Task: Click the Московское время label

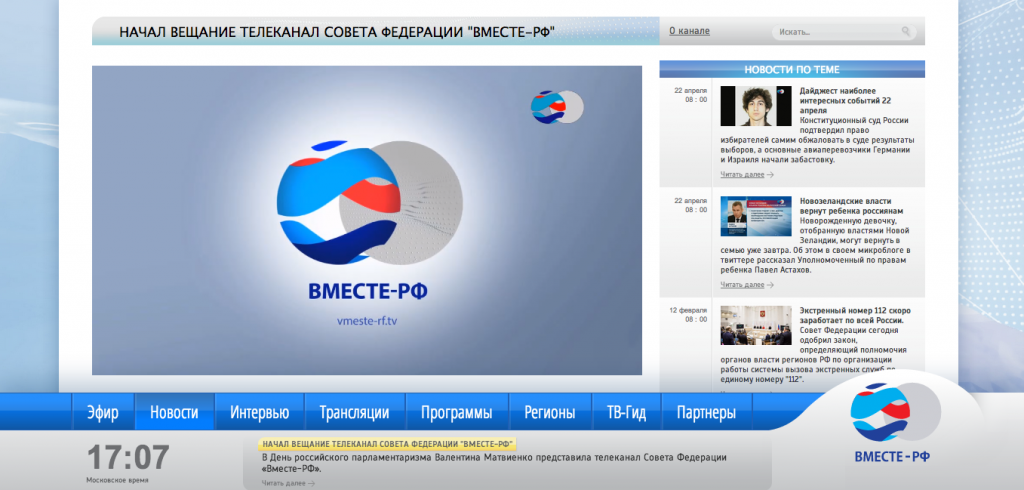Action: [x=117, y=480]
